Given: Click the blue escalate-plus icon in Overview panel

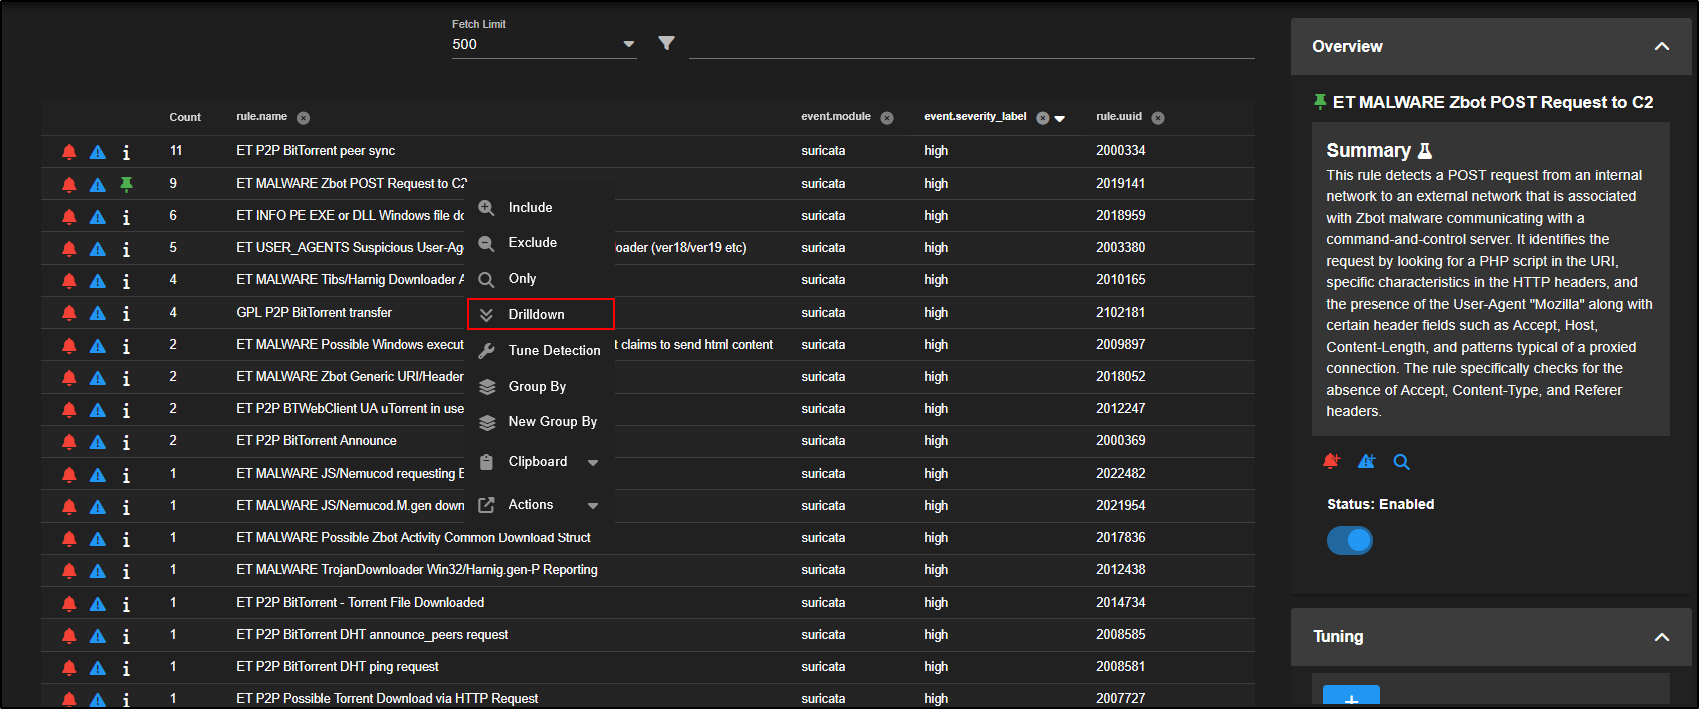Looking at the screenshot, I should [x=1366, y=461].
